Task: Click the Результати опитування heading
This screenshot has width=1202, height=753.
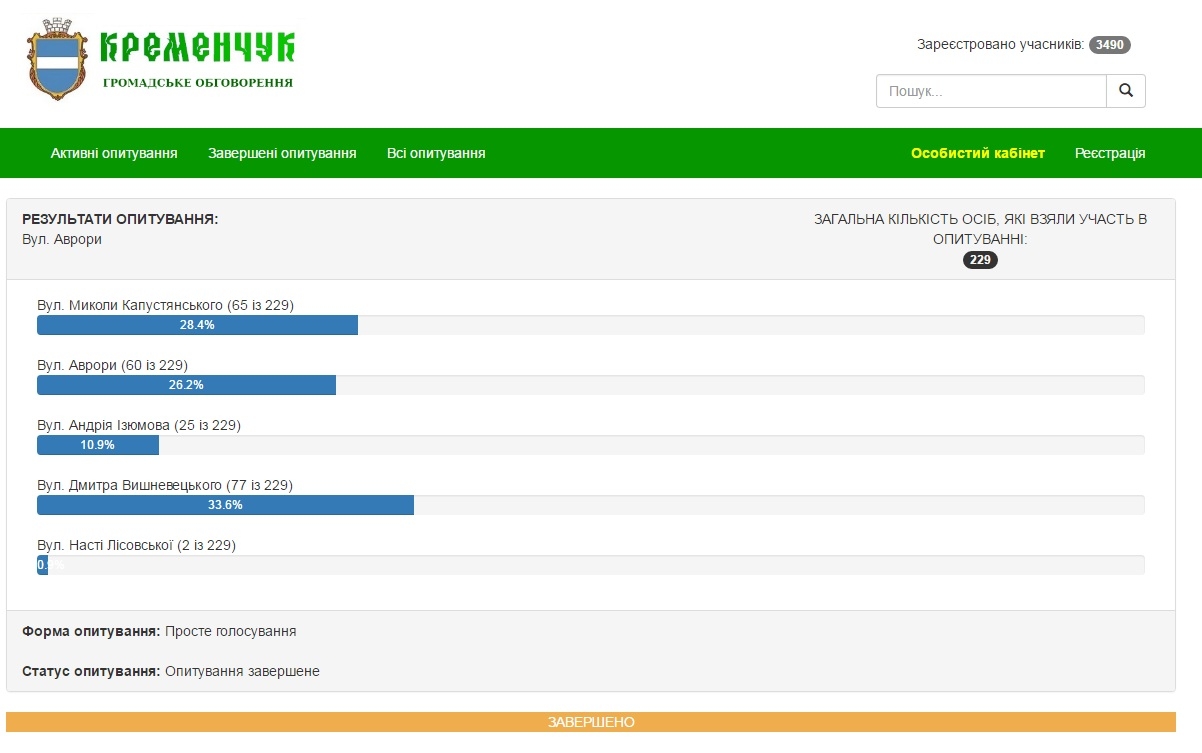Action: coord(120,219)
